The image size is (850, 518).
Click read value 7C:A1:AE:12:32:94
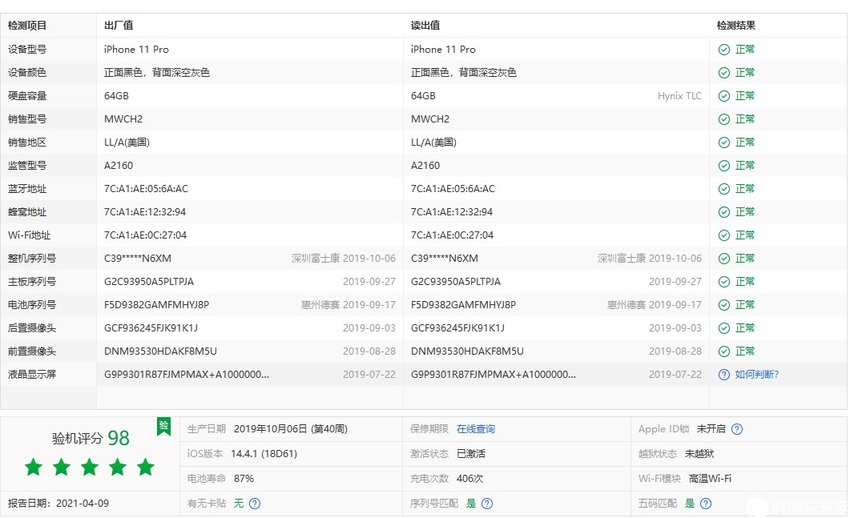[452, 212]
